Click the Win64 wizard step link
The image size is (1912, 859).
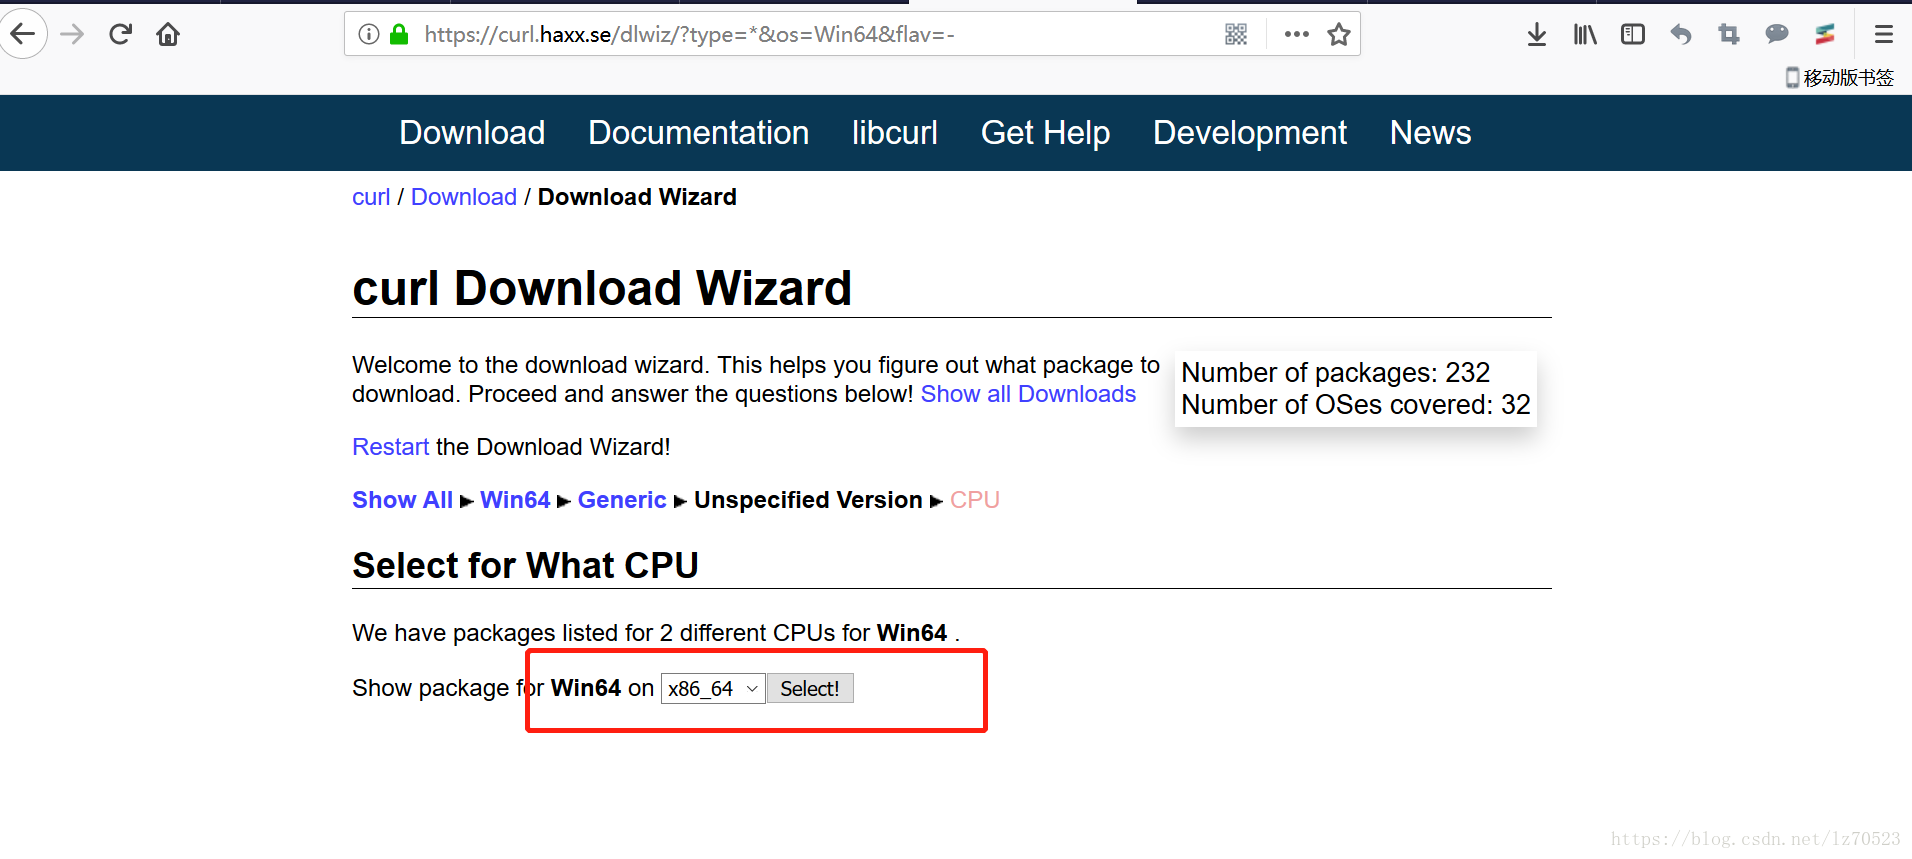515,500
